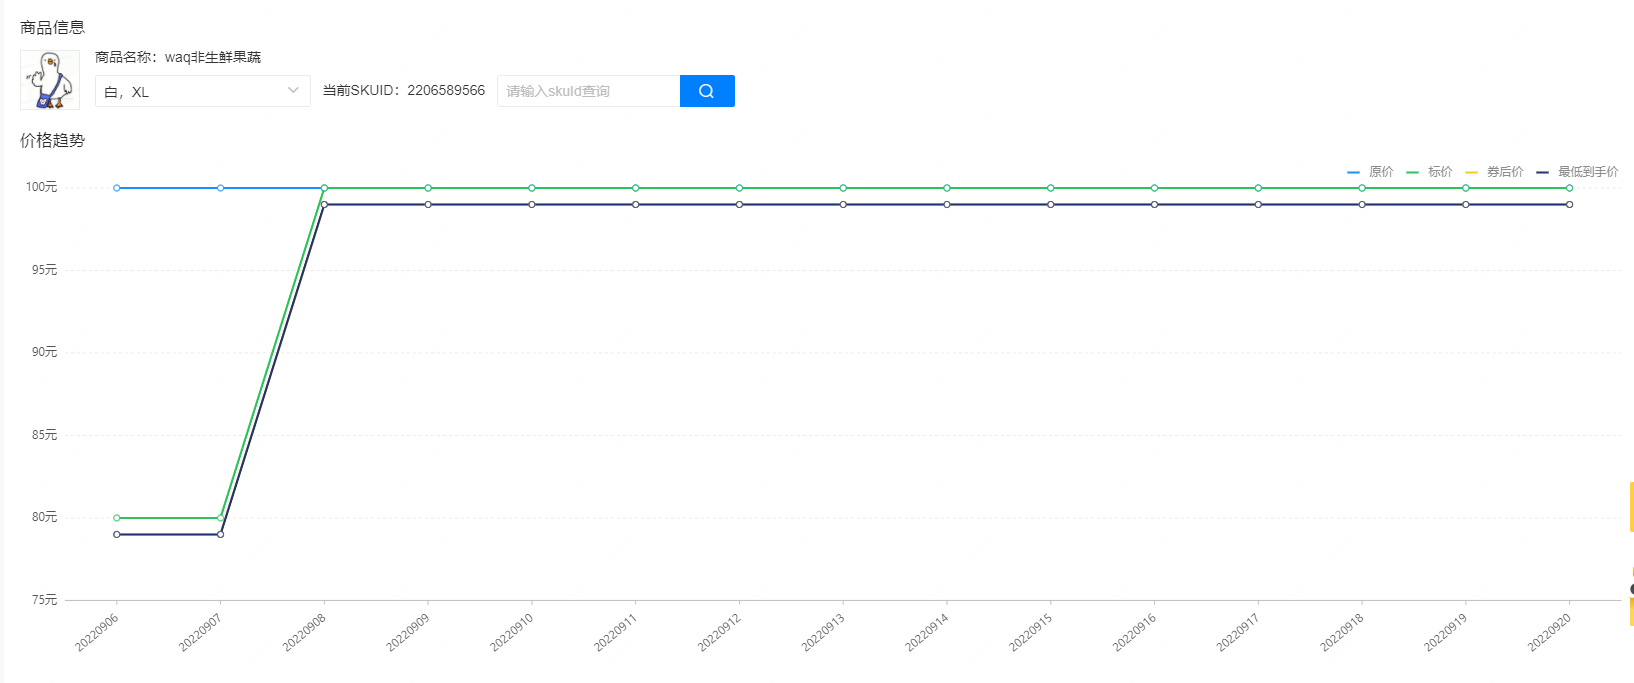This screenshot has height=683, width=1634.
Task: Toggle the 原价 series in the legend
Action: 1381,172
